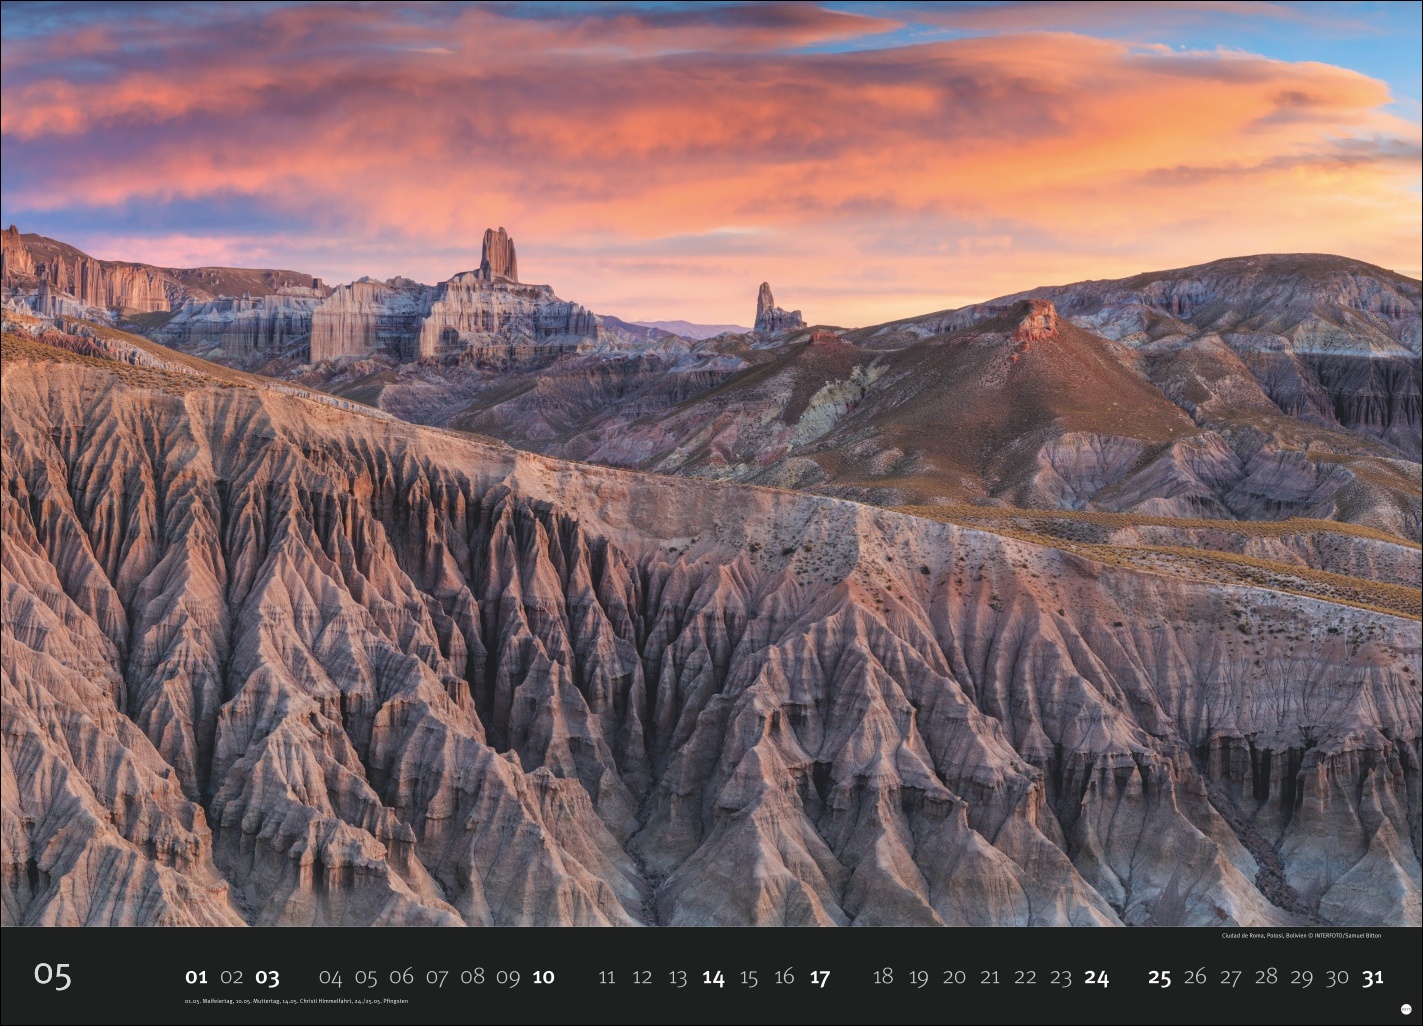Click the tall rock tower on the ridge
Screen dimensions: 1423x1026
[498, 255]
